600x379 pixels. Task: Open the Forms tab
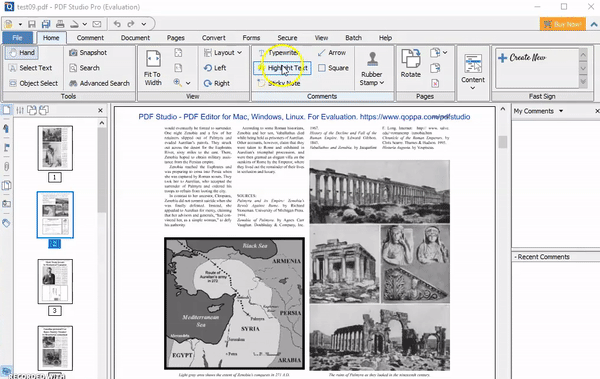click(x=251, y=38)
